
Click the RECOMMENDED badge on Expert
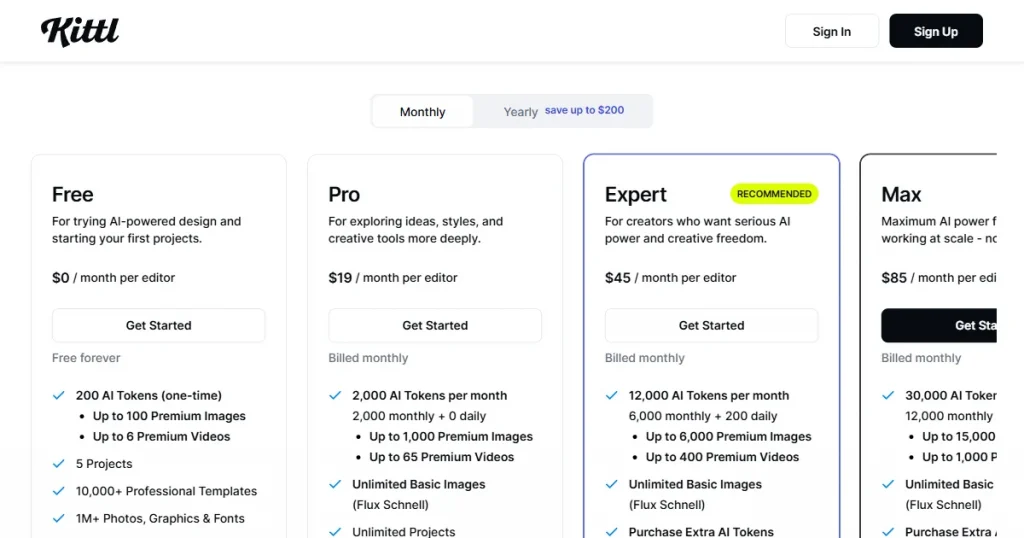(x=774, y=194)
